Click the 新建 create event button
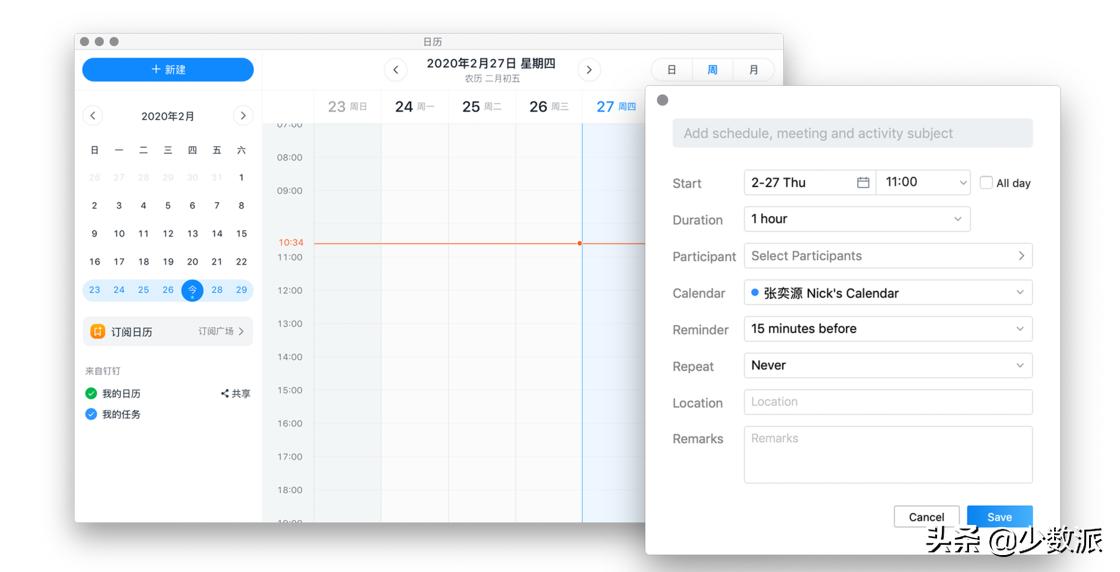1120x572 pixels. 168,69
